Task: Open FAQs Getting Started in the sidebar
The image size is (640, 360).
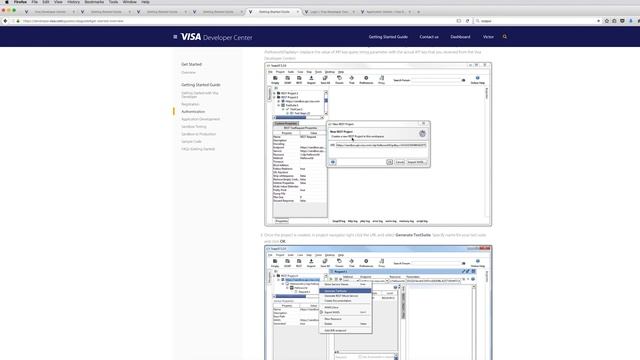Action: [198, 149]
